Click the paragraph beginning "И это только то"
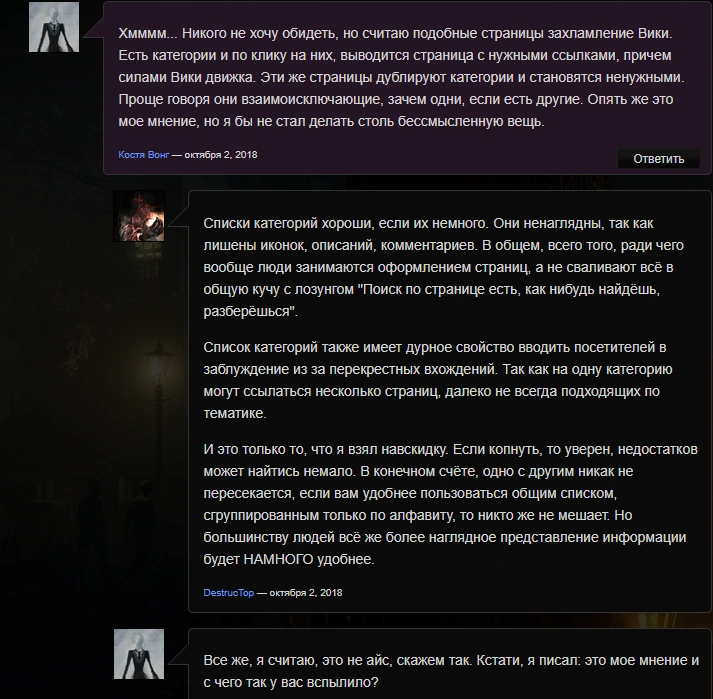The height and width of the screenshot is (699, 713). coord(450,504)
